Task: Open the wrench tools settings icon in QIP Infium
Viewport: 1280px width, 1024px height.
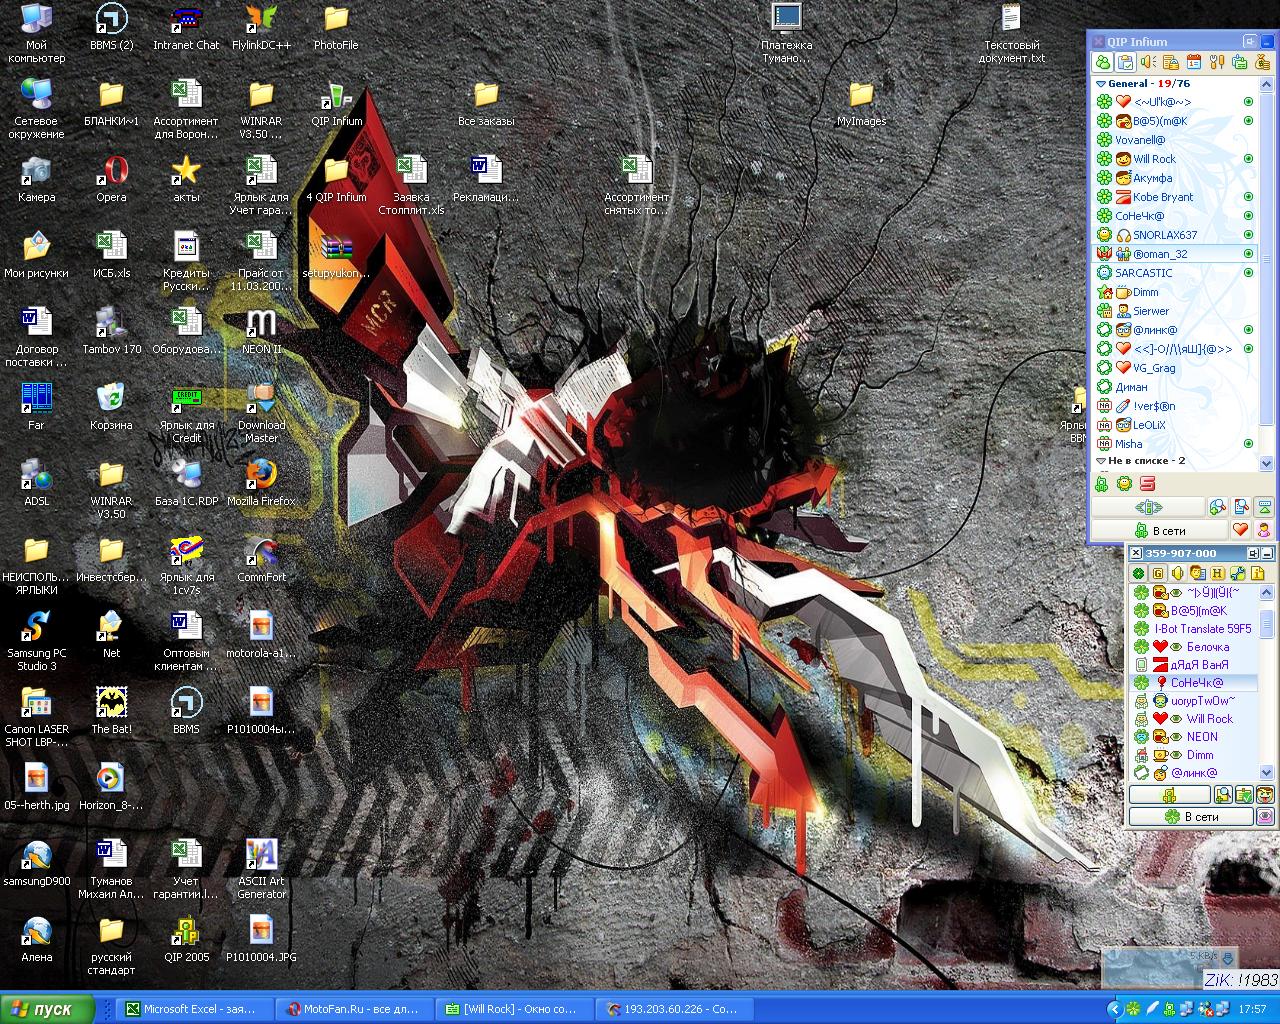Action: pos(1217,63)
